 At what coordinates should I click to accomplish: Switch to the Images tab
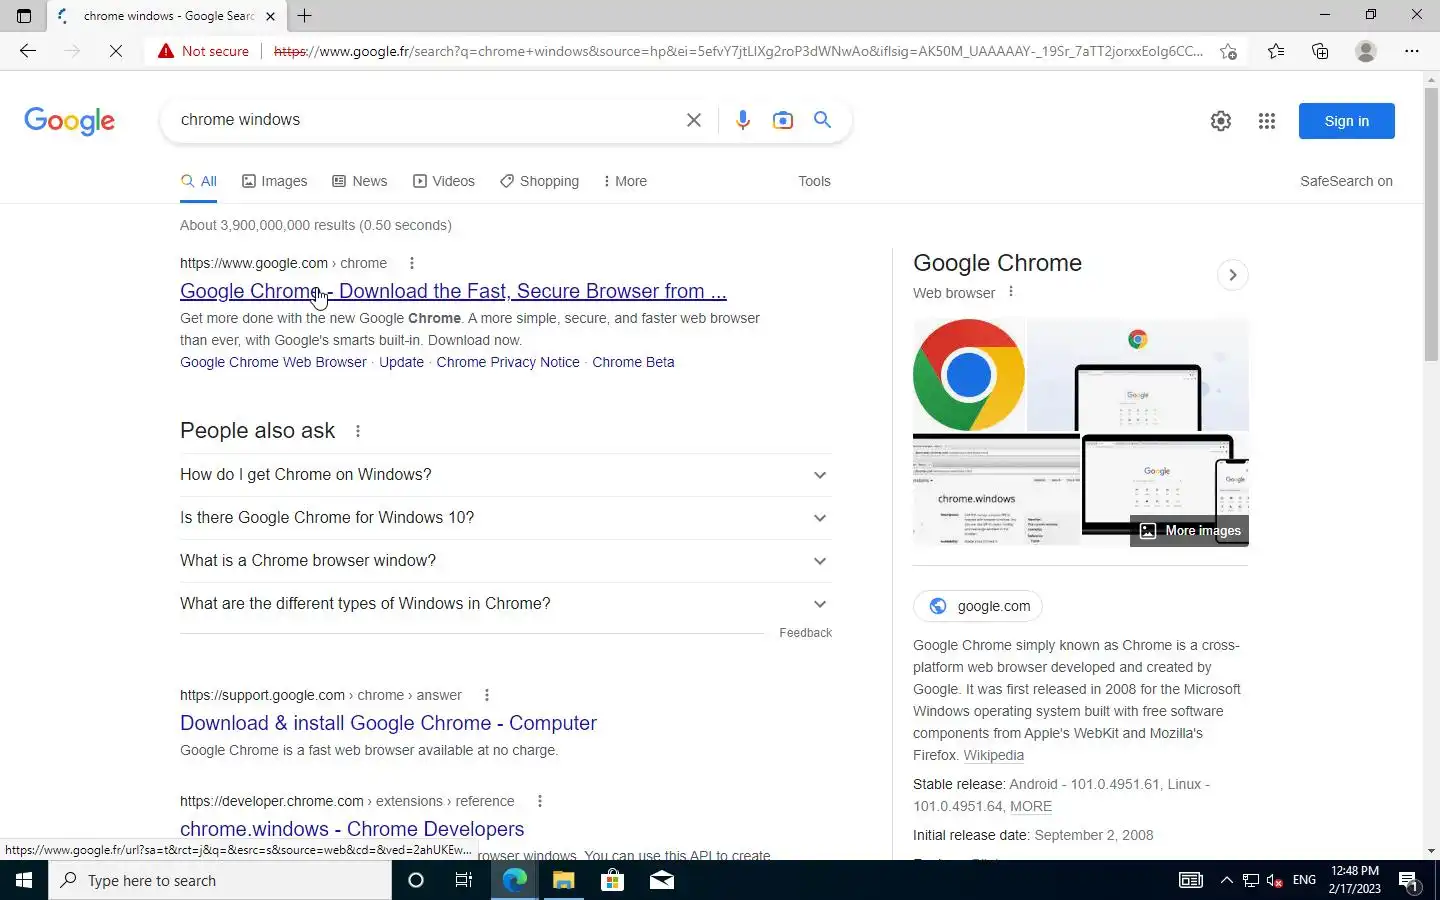pos(275,181)
